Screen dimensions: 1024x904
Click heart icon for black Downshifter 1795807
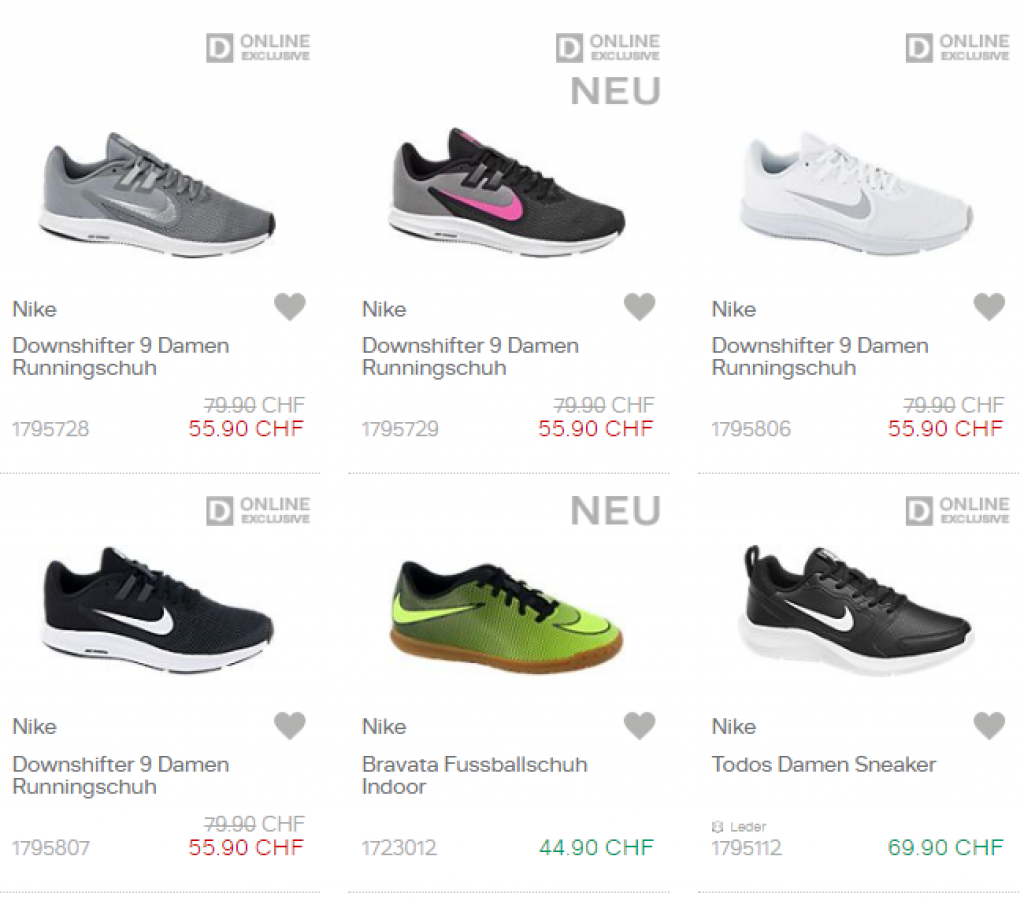tap(290, 725)
